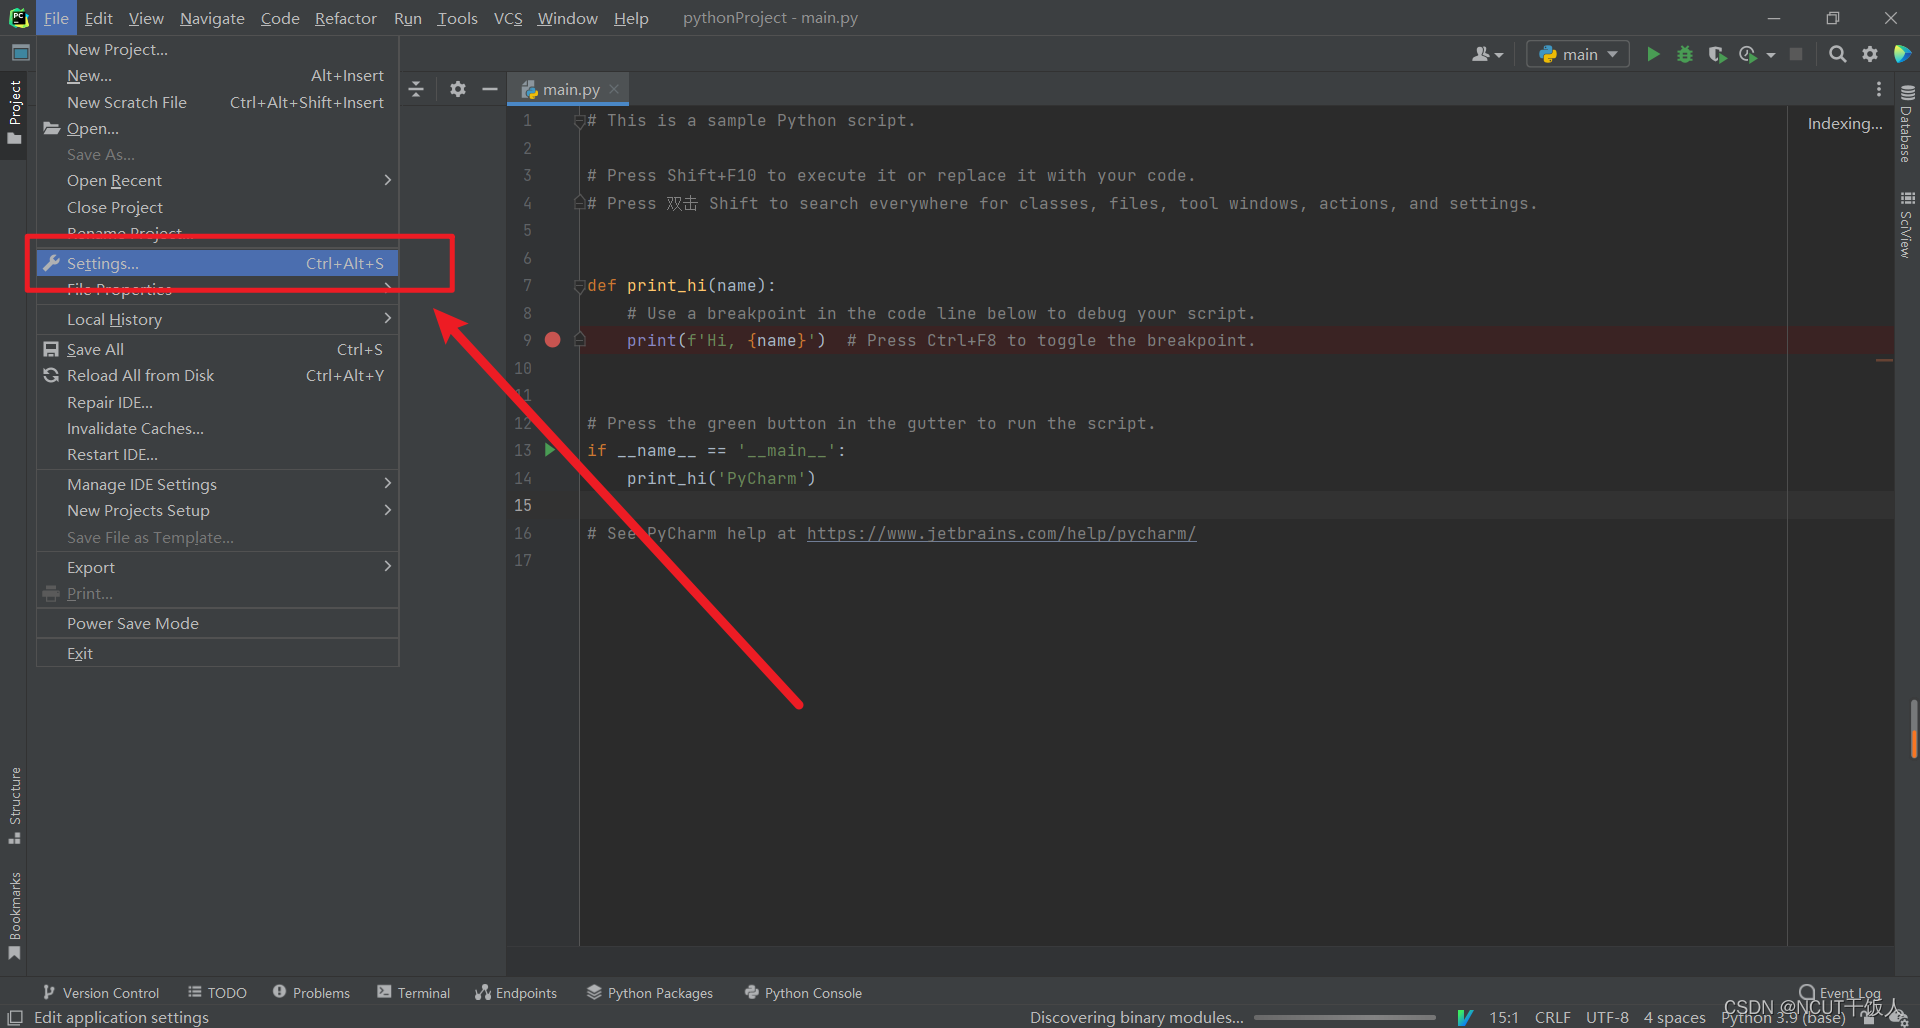Toggle tool window bars icon bottom-left
Screen dimensions: 1920x1028
pos(15,1017)
